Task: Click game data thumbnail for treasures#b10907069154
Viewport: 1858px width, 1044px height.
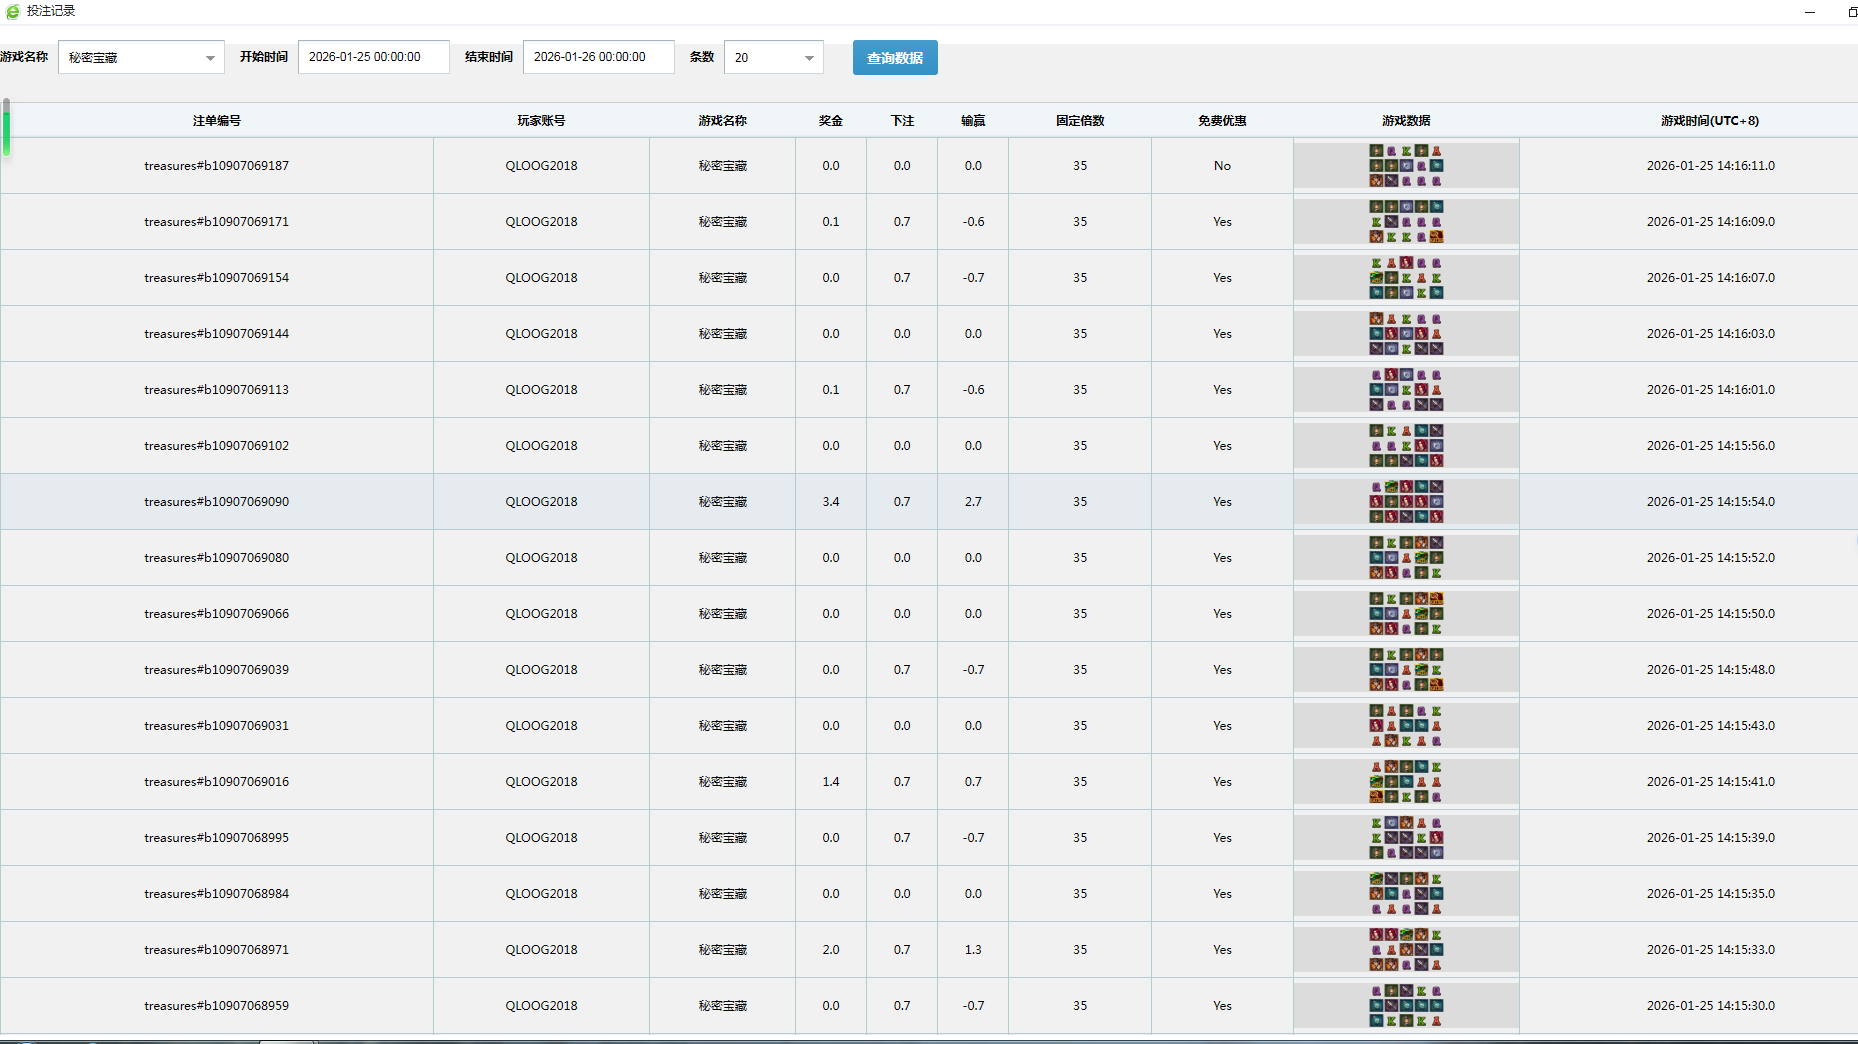Action: coord(1405,278)
